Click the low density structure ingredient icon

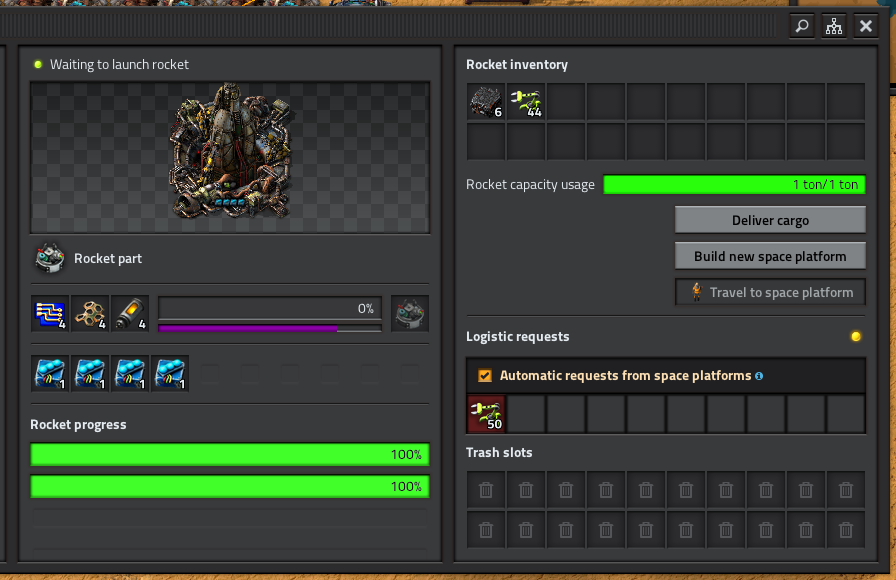[x=89, y=314]
